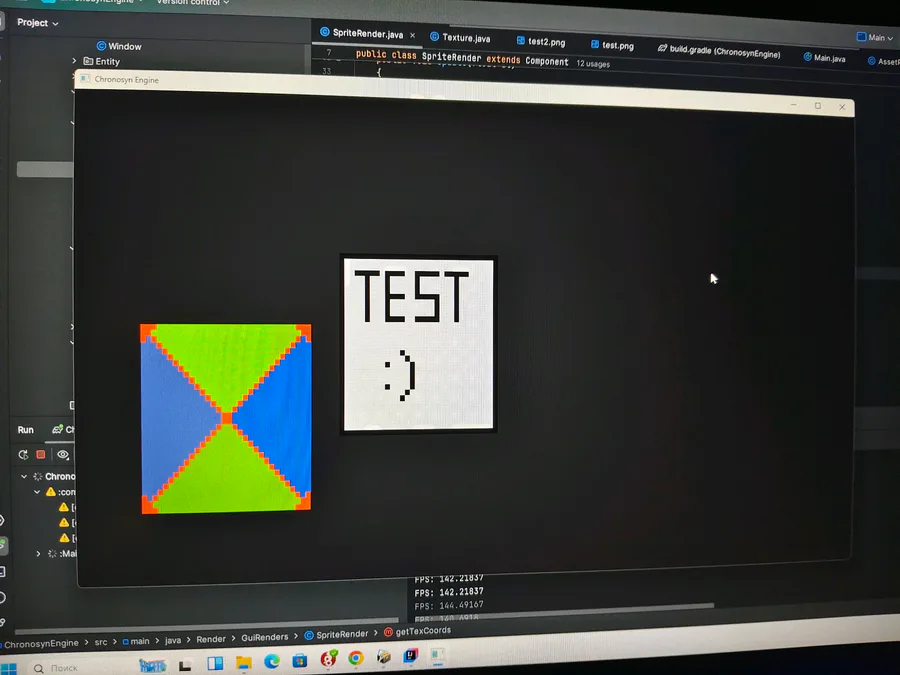The image size is (900, 675).
Task: Collapse the Chrono run tree node
Action: coord(24,476)
